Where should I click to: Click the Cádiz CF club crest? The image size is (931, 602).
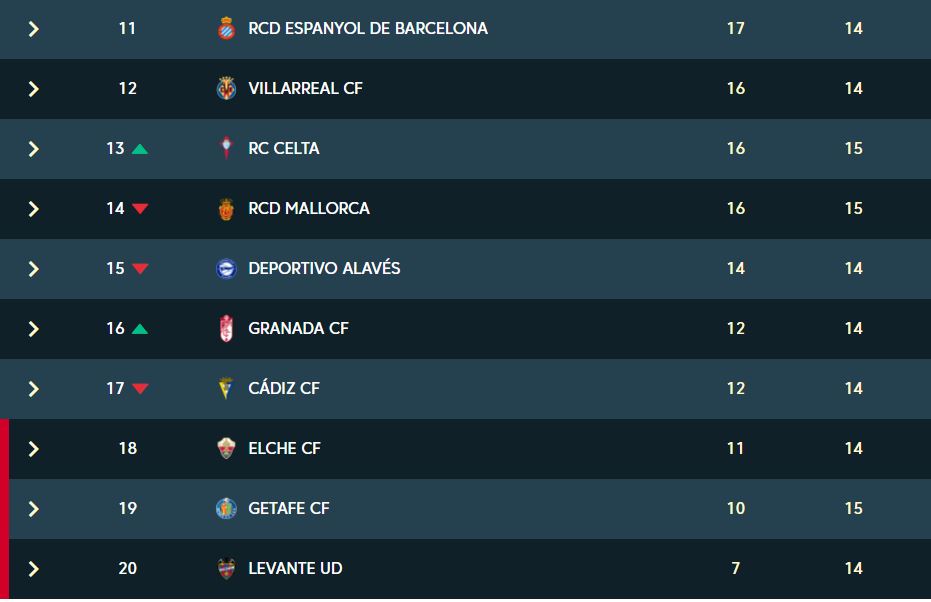coord(226,388)
